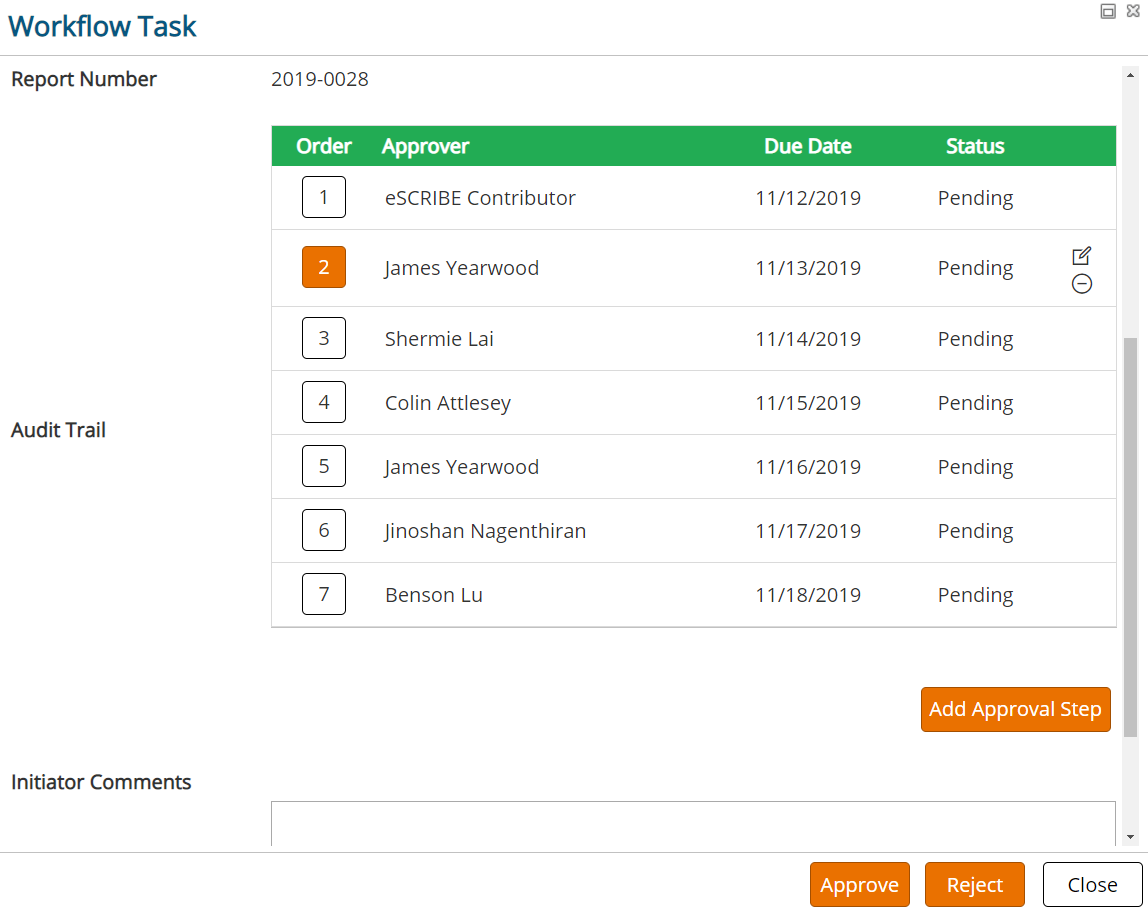Click order number 5 box

coord(324,466)
